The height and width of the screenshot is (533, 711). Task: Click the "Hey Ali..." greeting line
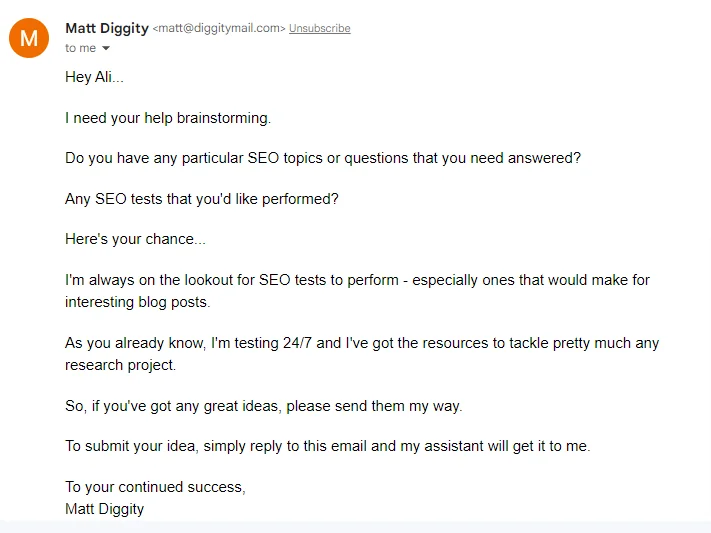point(94,78)
